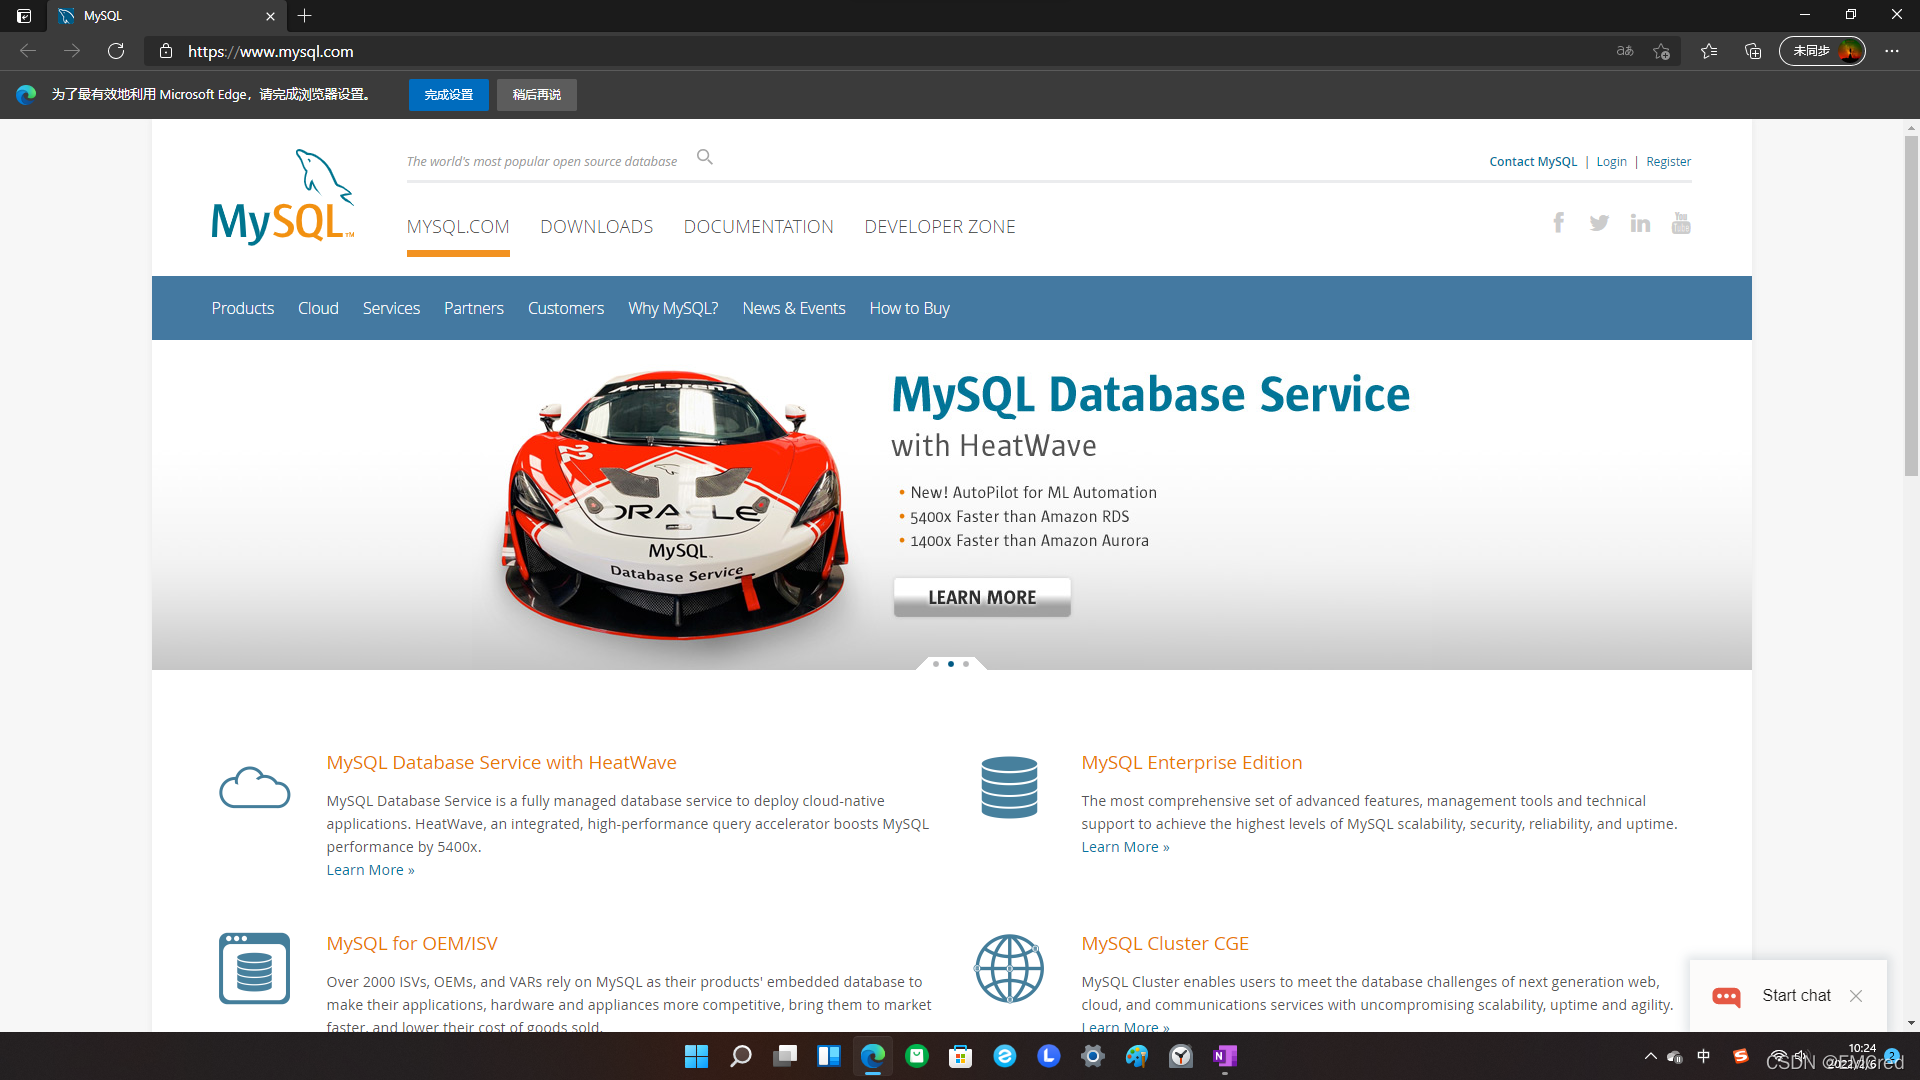
Task: Open the site search magnifier icon
Action: click(x=705, y=157)
